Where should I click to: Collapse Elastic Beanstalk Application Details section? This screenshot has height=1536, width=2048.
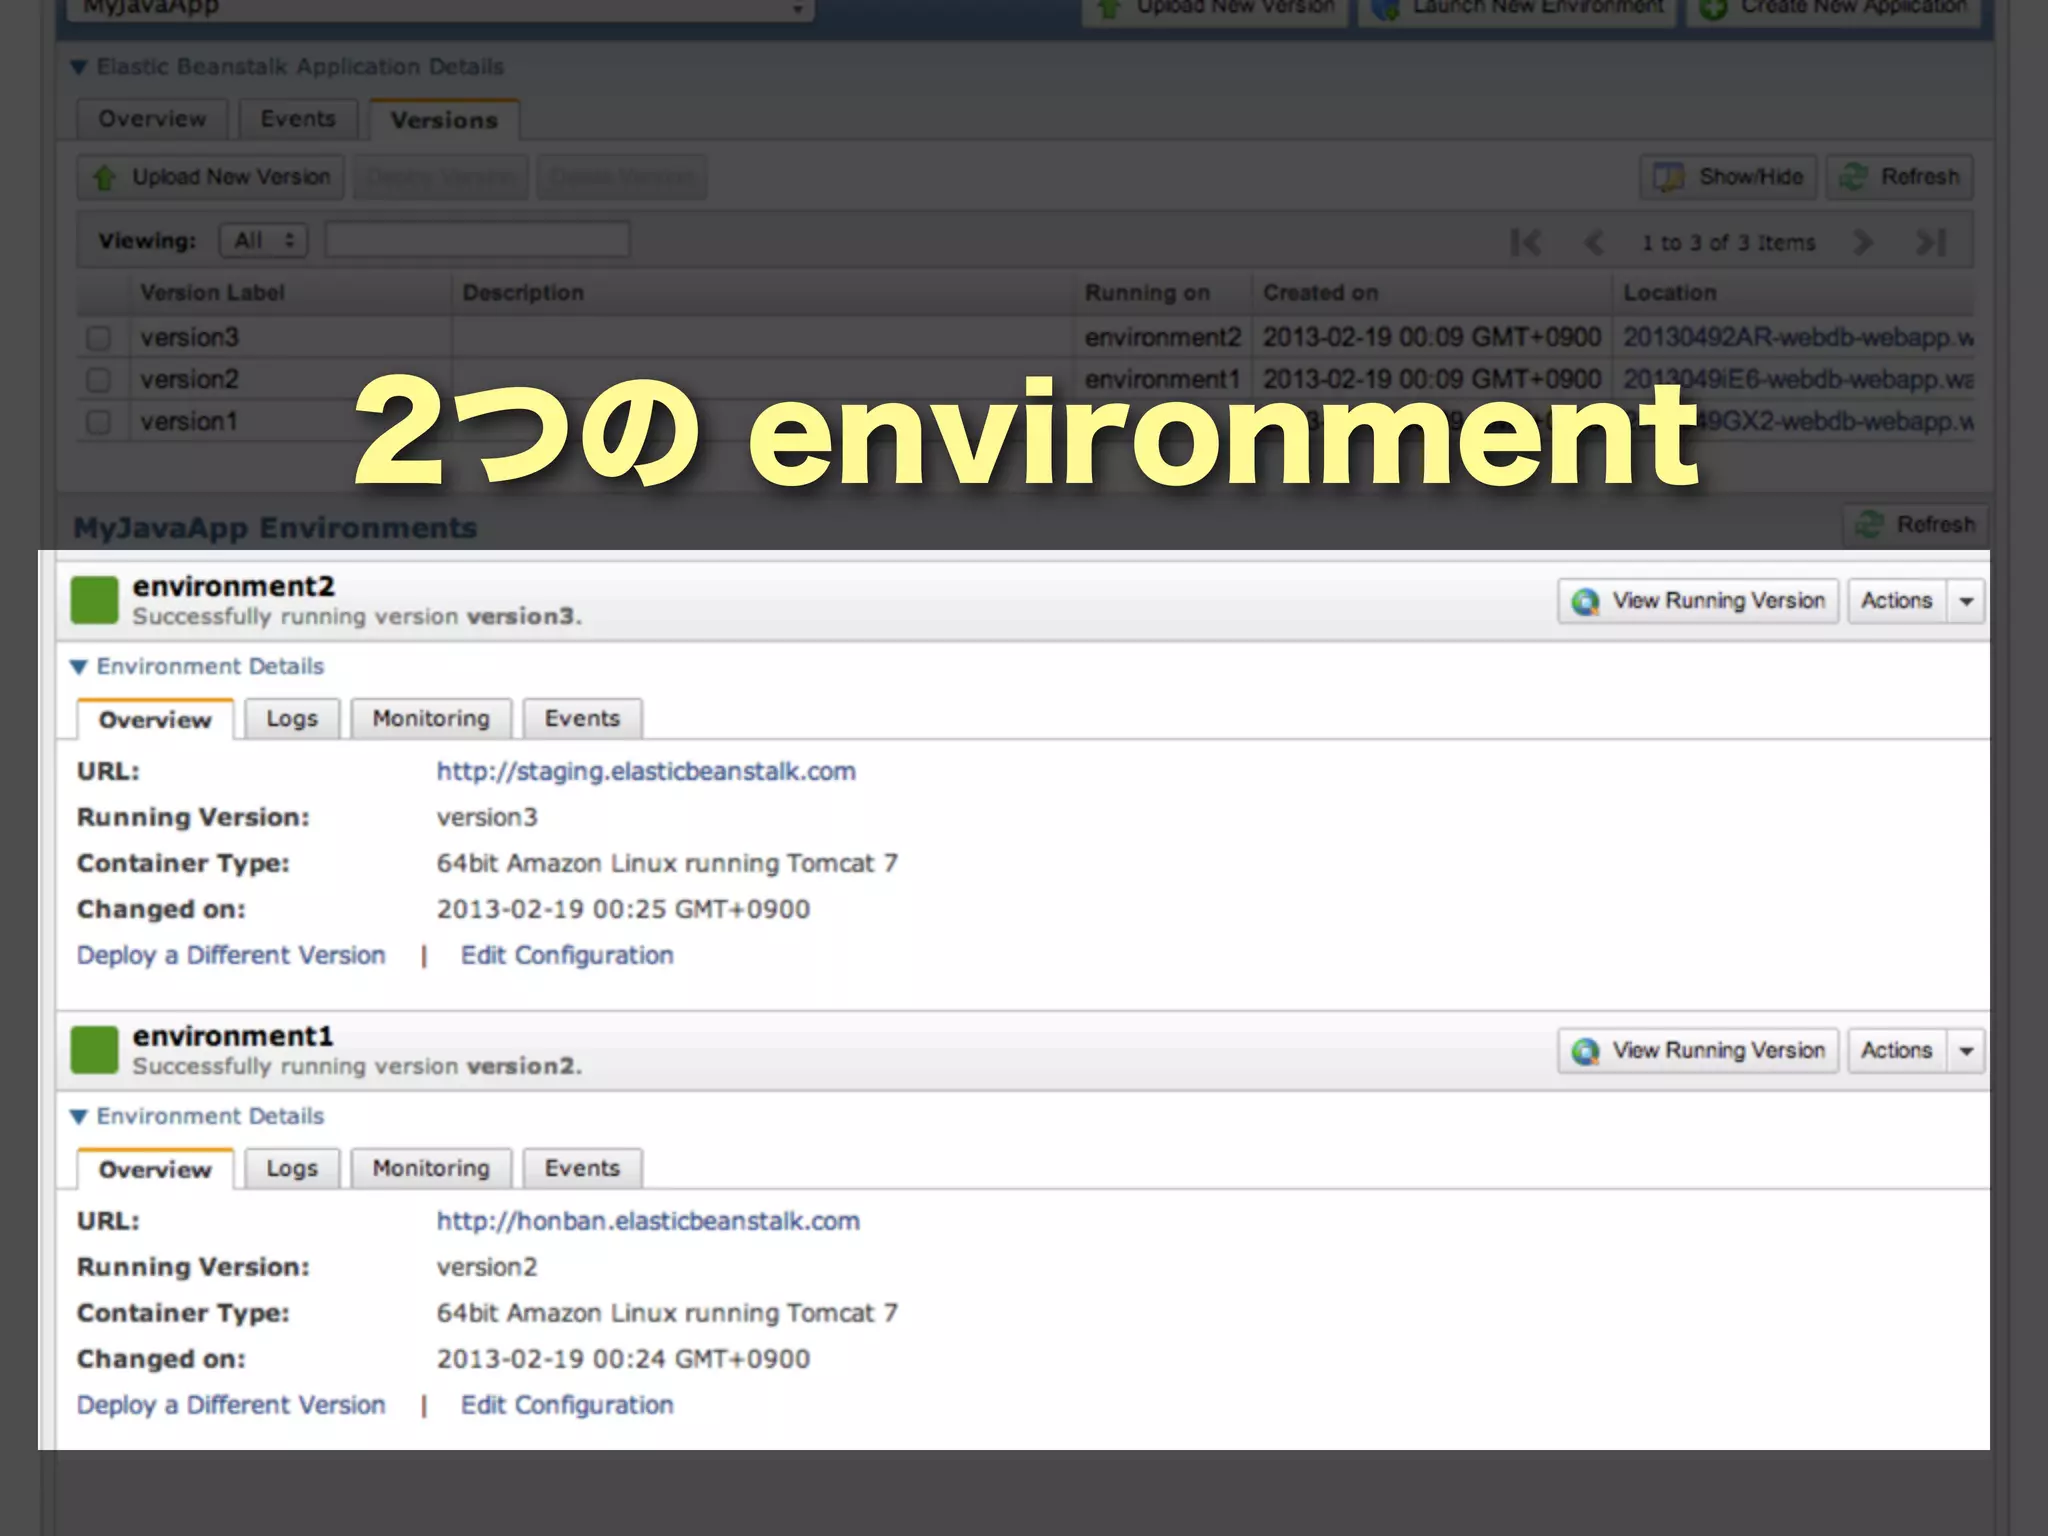[x=79, y=67]
